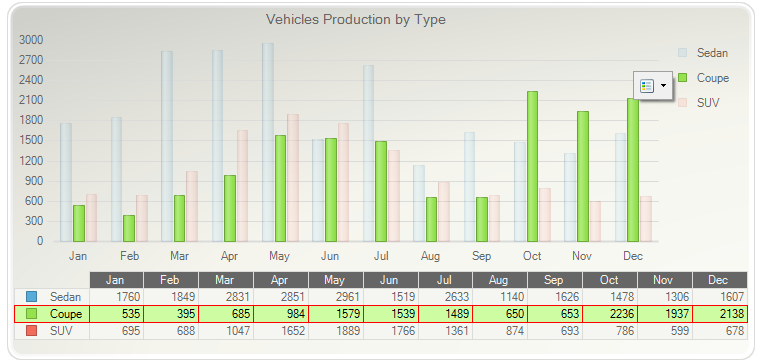
Task: Click the green Coupe bar for October
Action: pyautogui.click(x=532, y=166)
